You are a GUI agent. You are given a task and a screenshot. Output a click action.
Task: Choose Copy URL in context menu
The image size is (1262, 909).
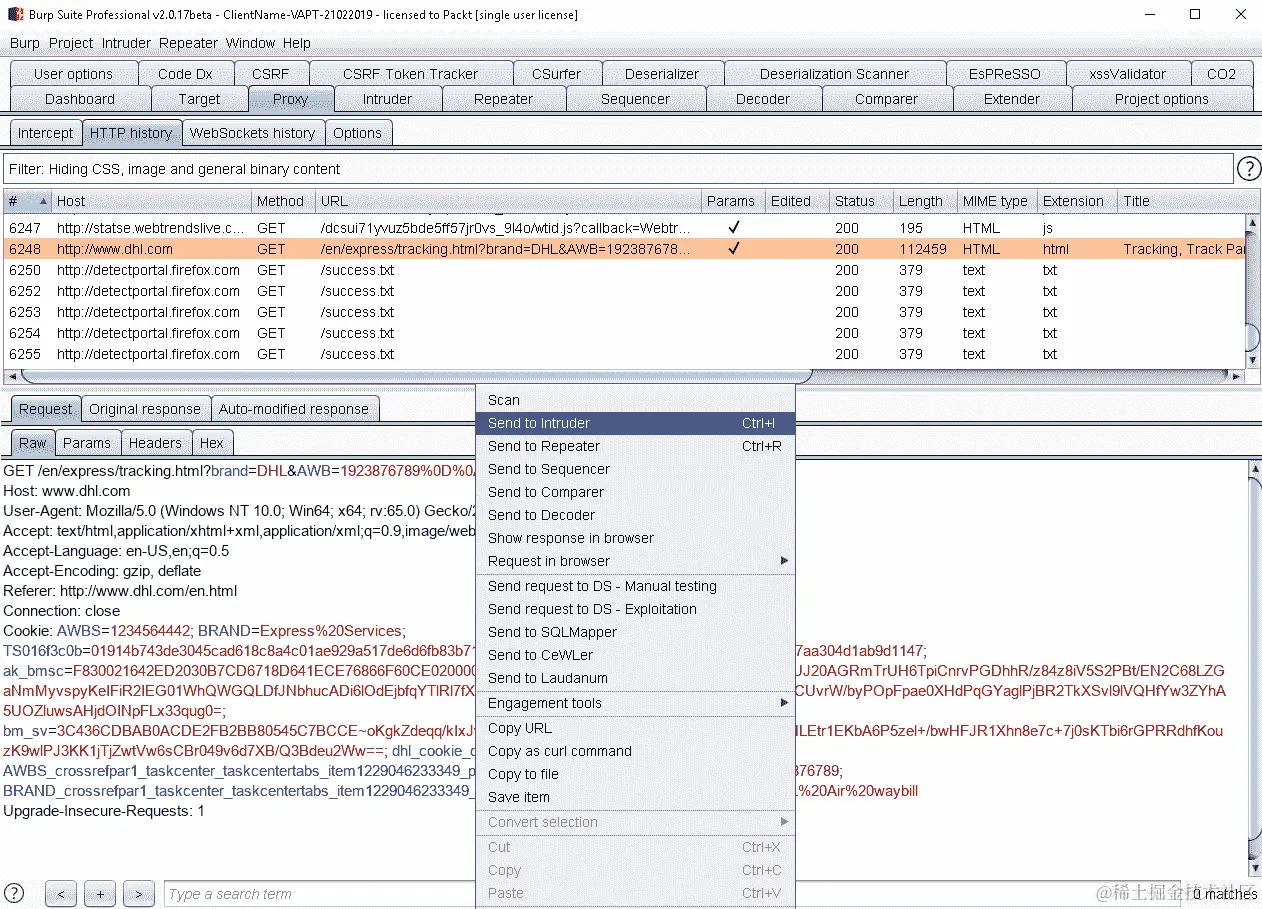(635, 728)
